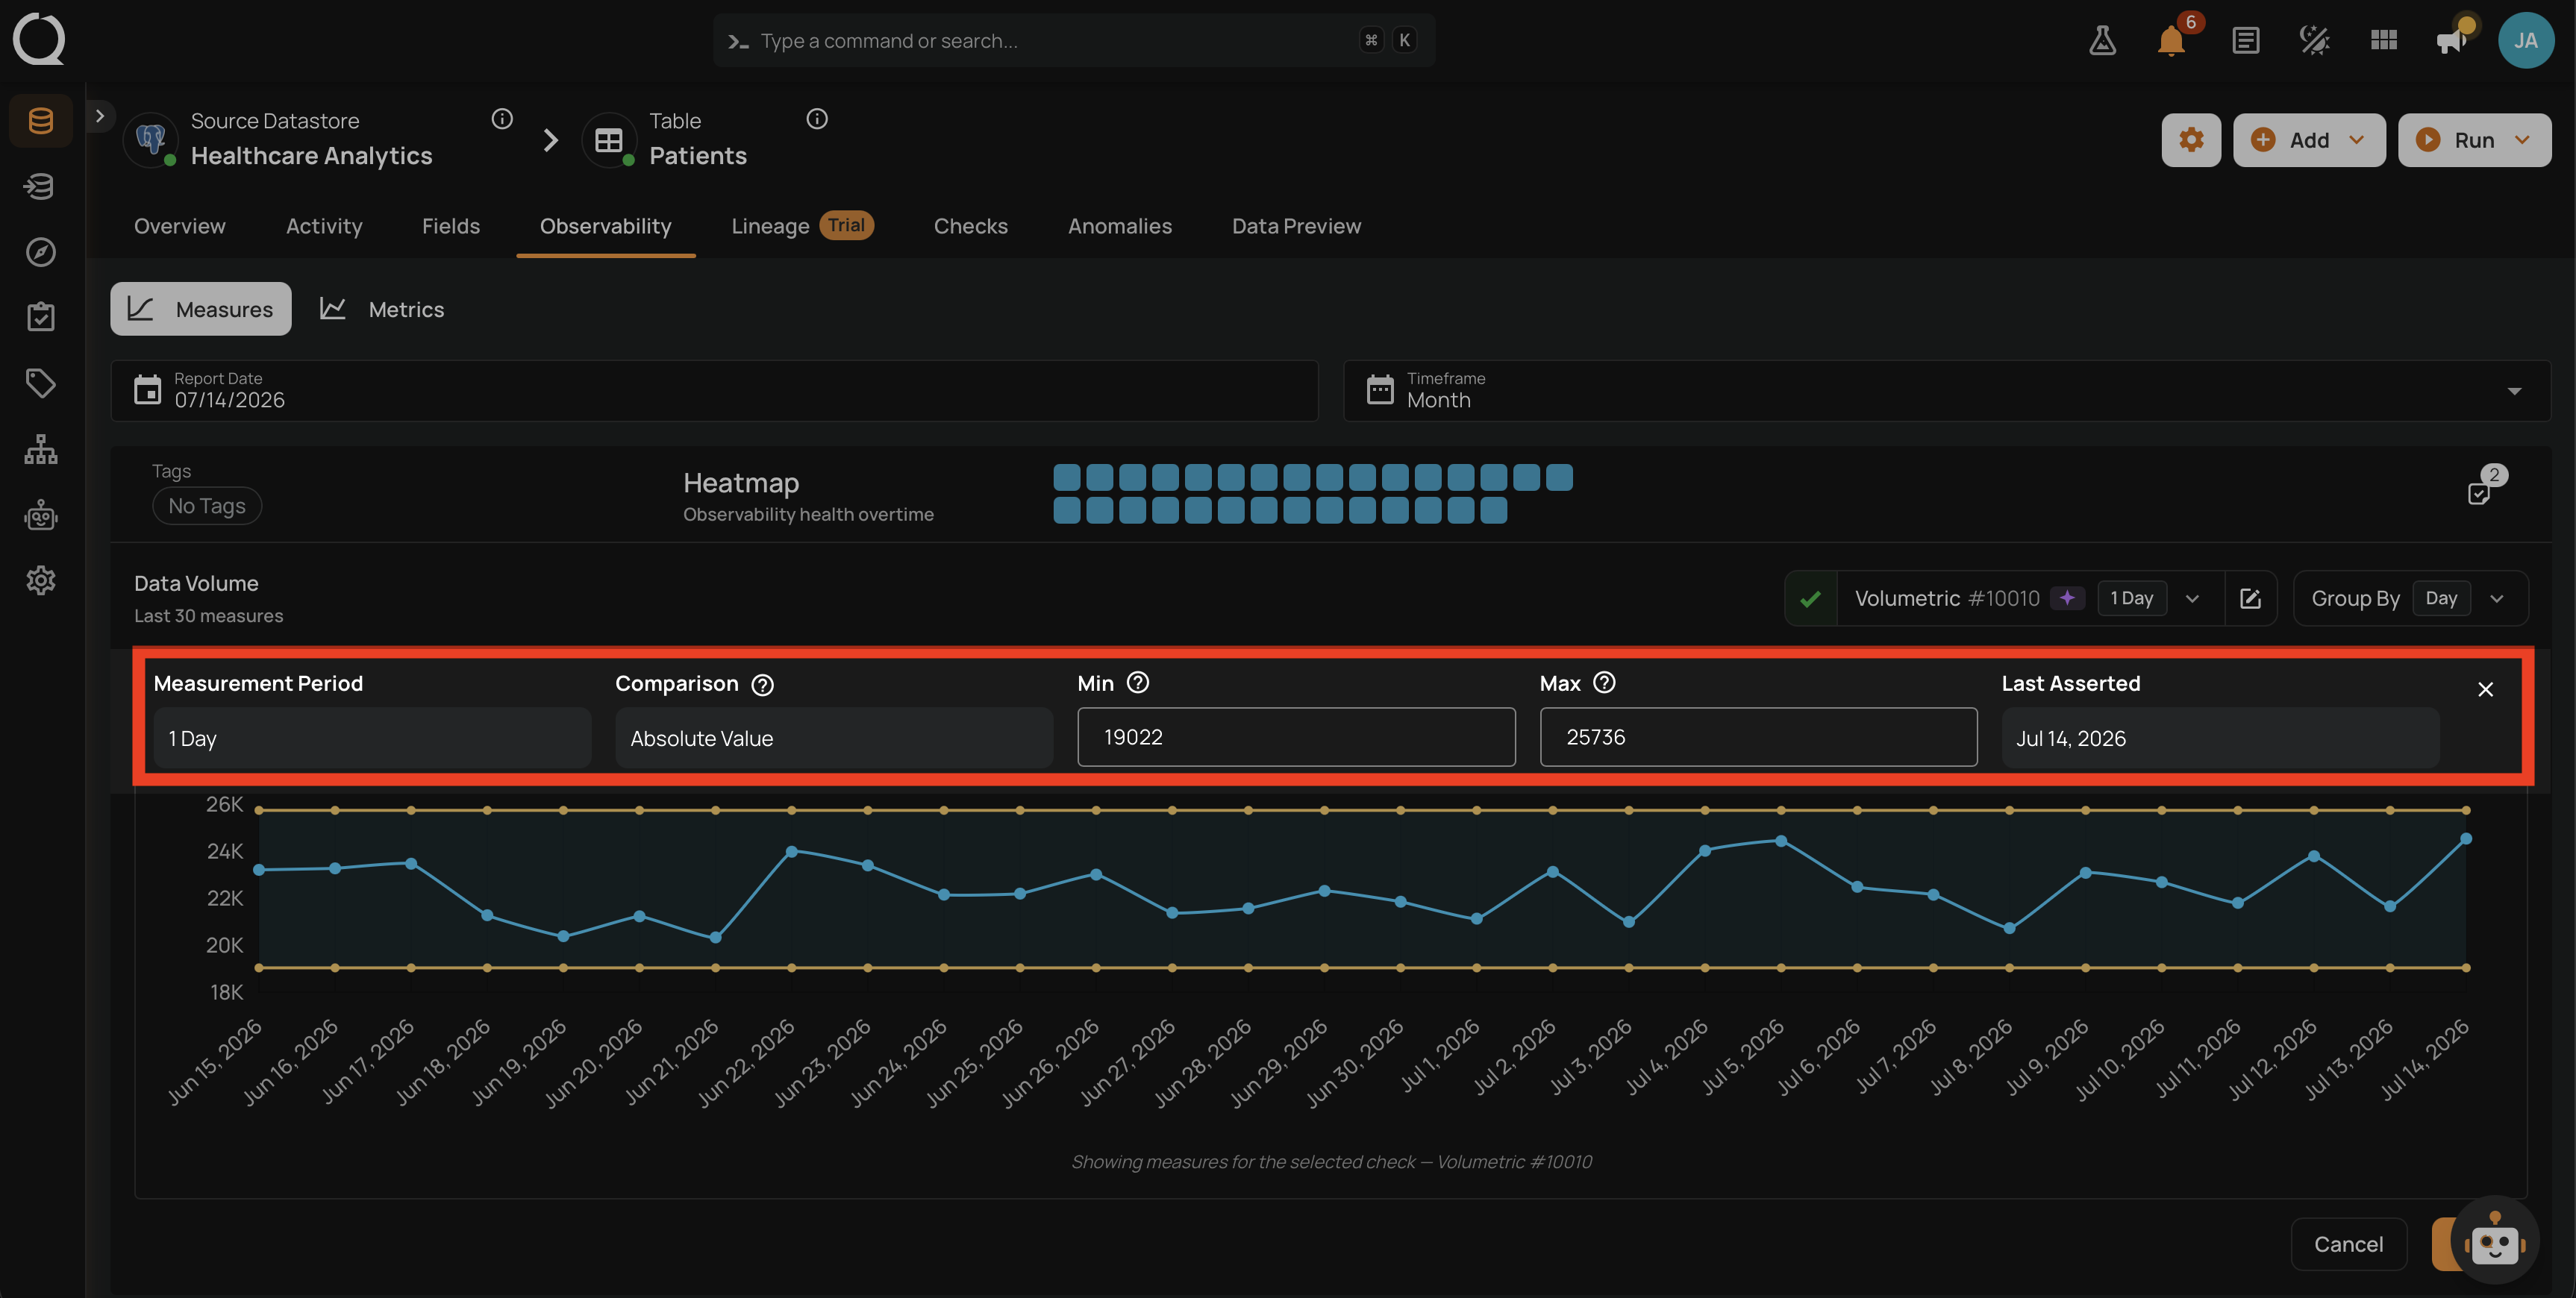Select the Explore compass sidebar icon
Viewport: 2576px width, 1298px height.
[40, 252]
